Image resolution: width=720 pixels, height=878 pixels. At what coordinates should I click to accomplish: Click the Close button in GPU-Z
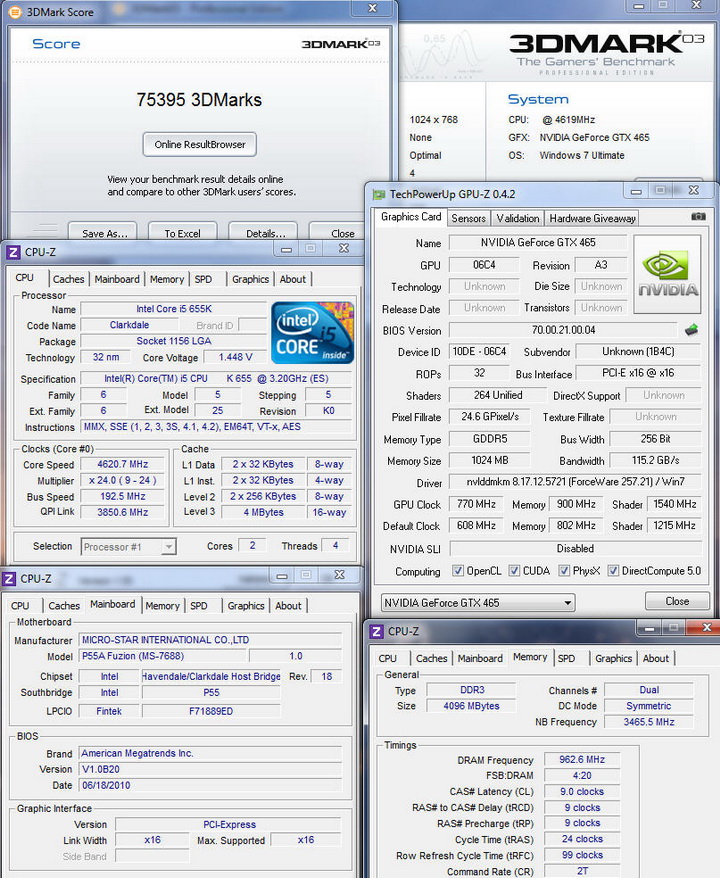tap(677, 601)
